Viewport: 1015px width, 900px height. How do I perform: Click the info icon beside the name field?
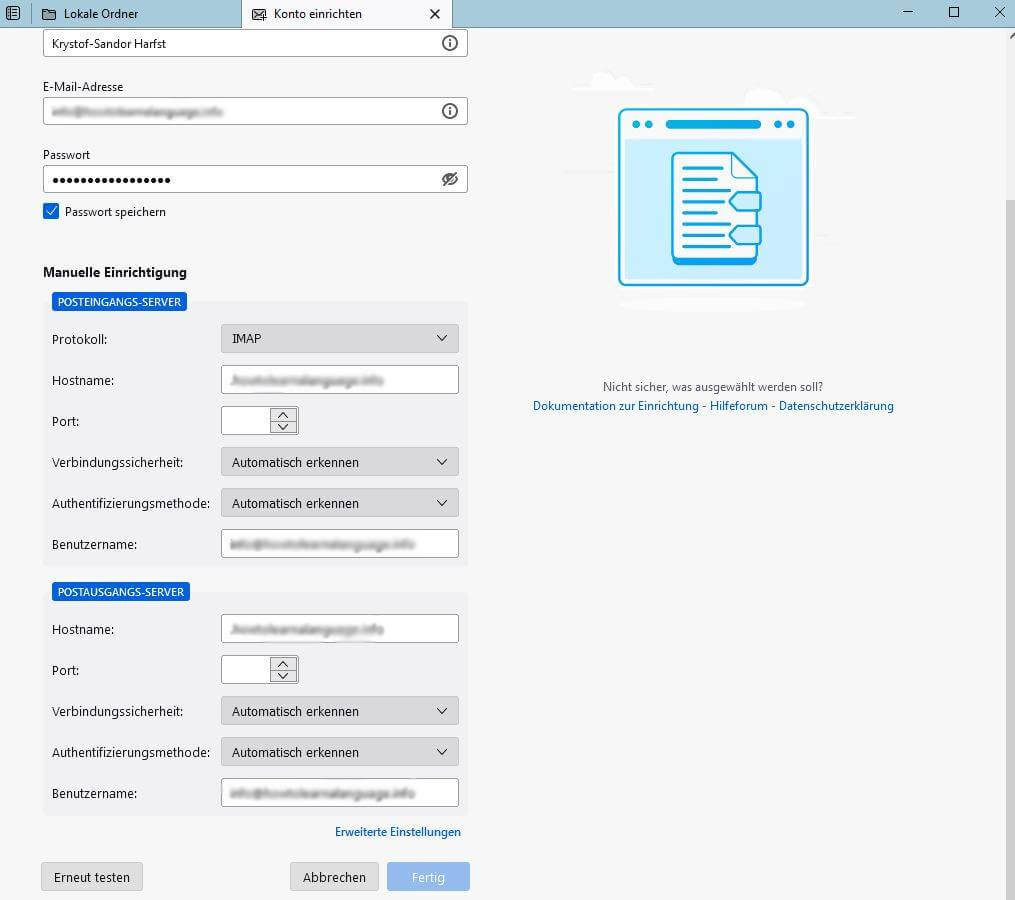coord(449,42)
